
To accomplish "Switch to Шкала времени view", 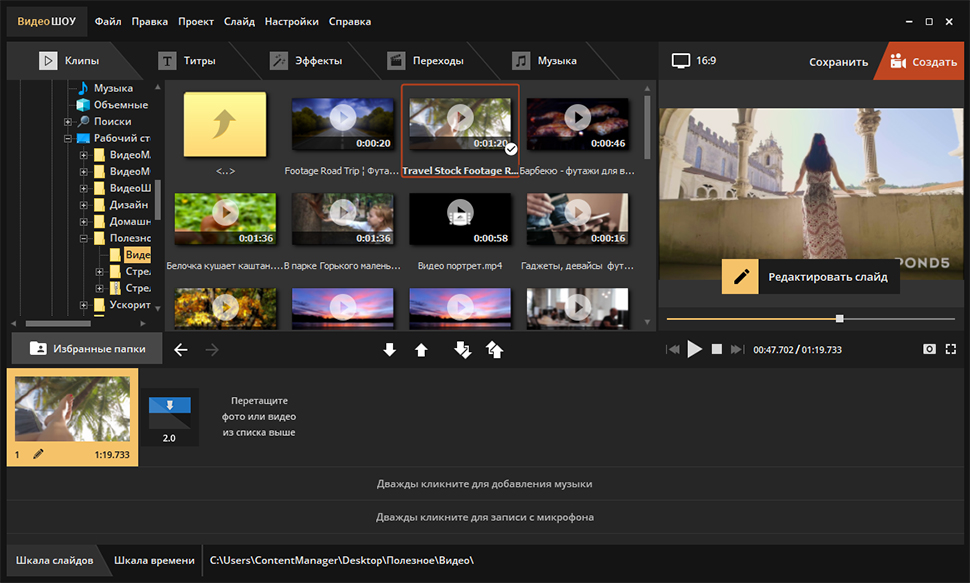I will (x=154, y=560).
